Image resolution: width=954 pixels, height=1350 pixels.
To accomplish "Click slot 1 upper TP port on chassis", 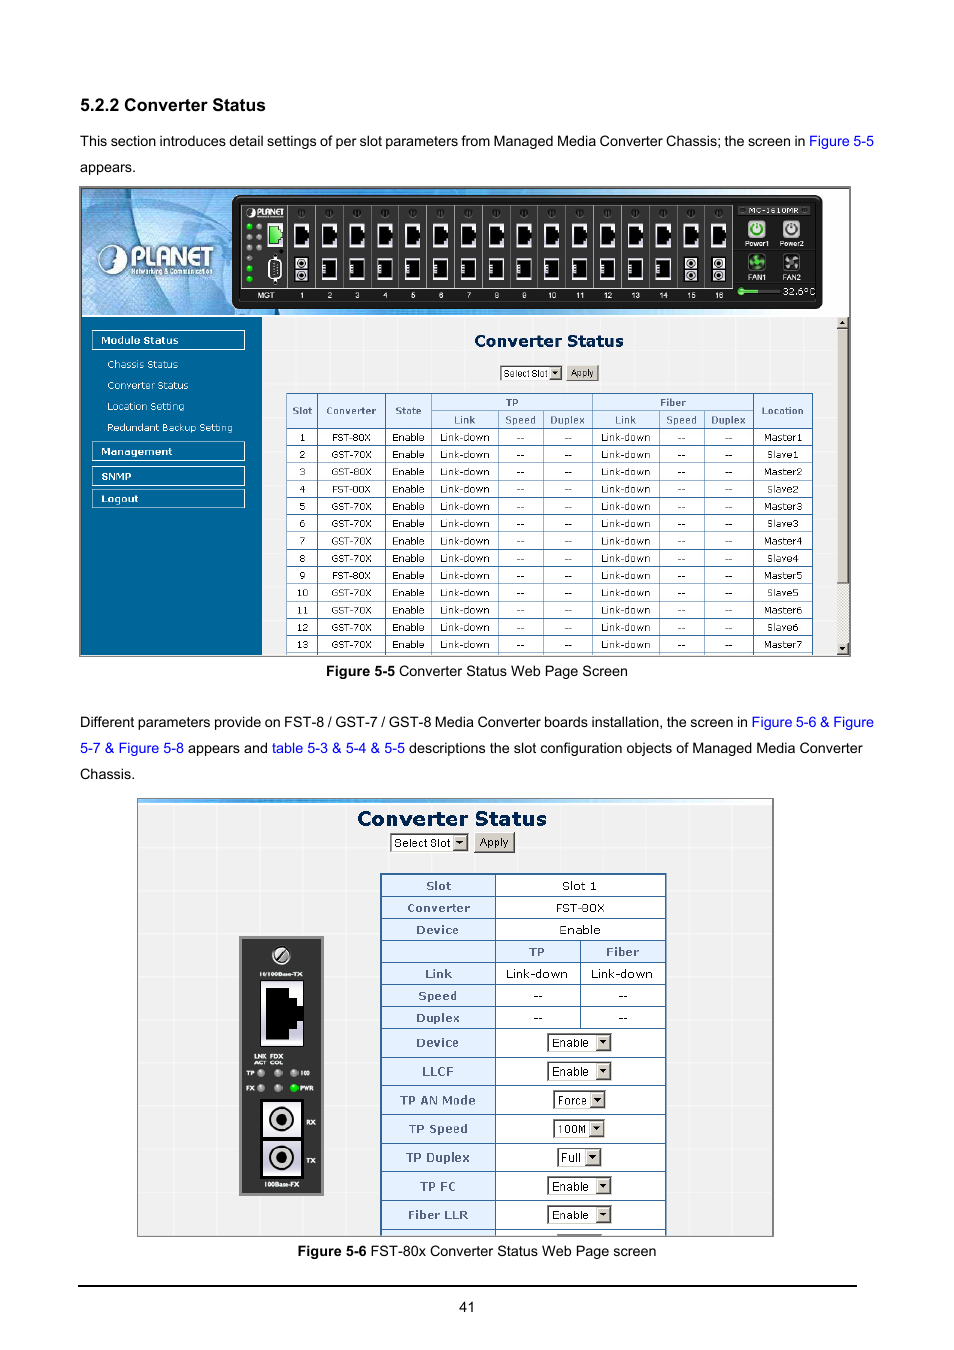I will [301, 235].
